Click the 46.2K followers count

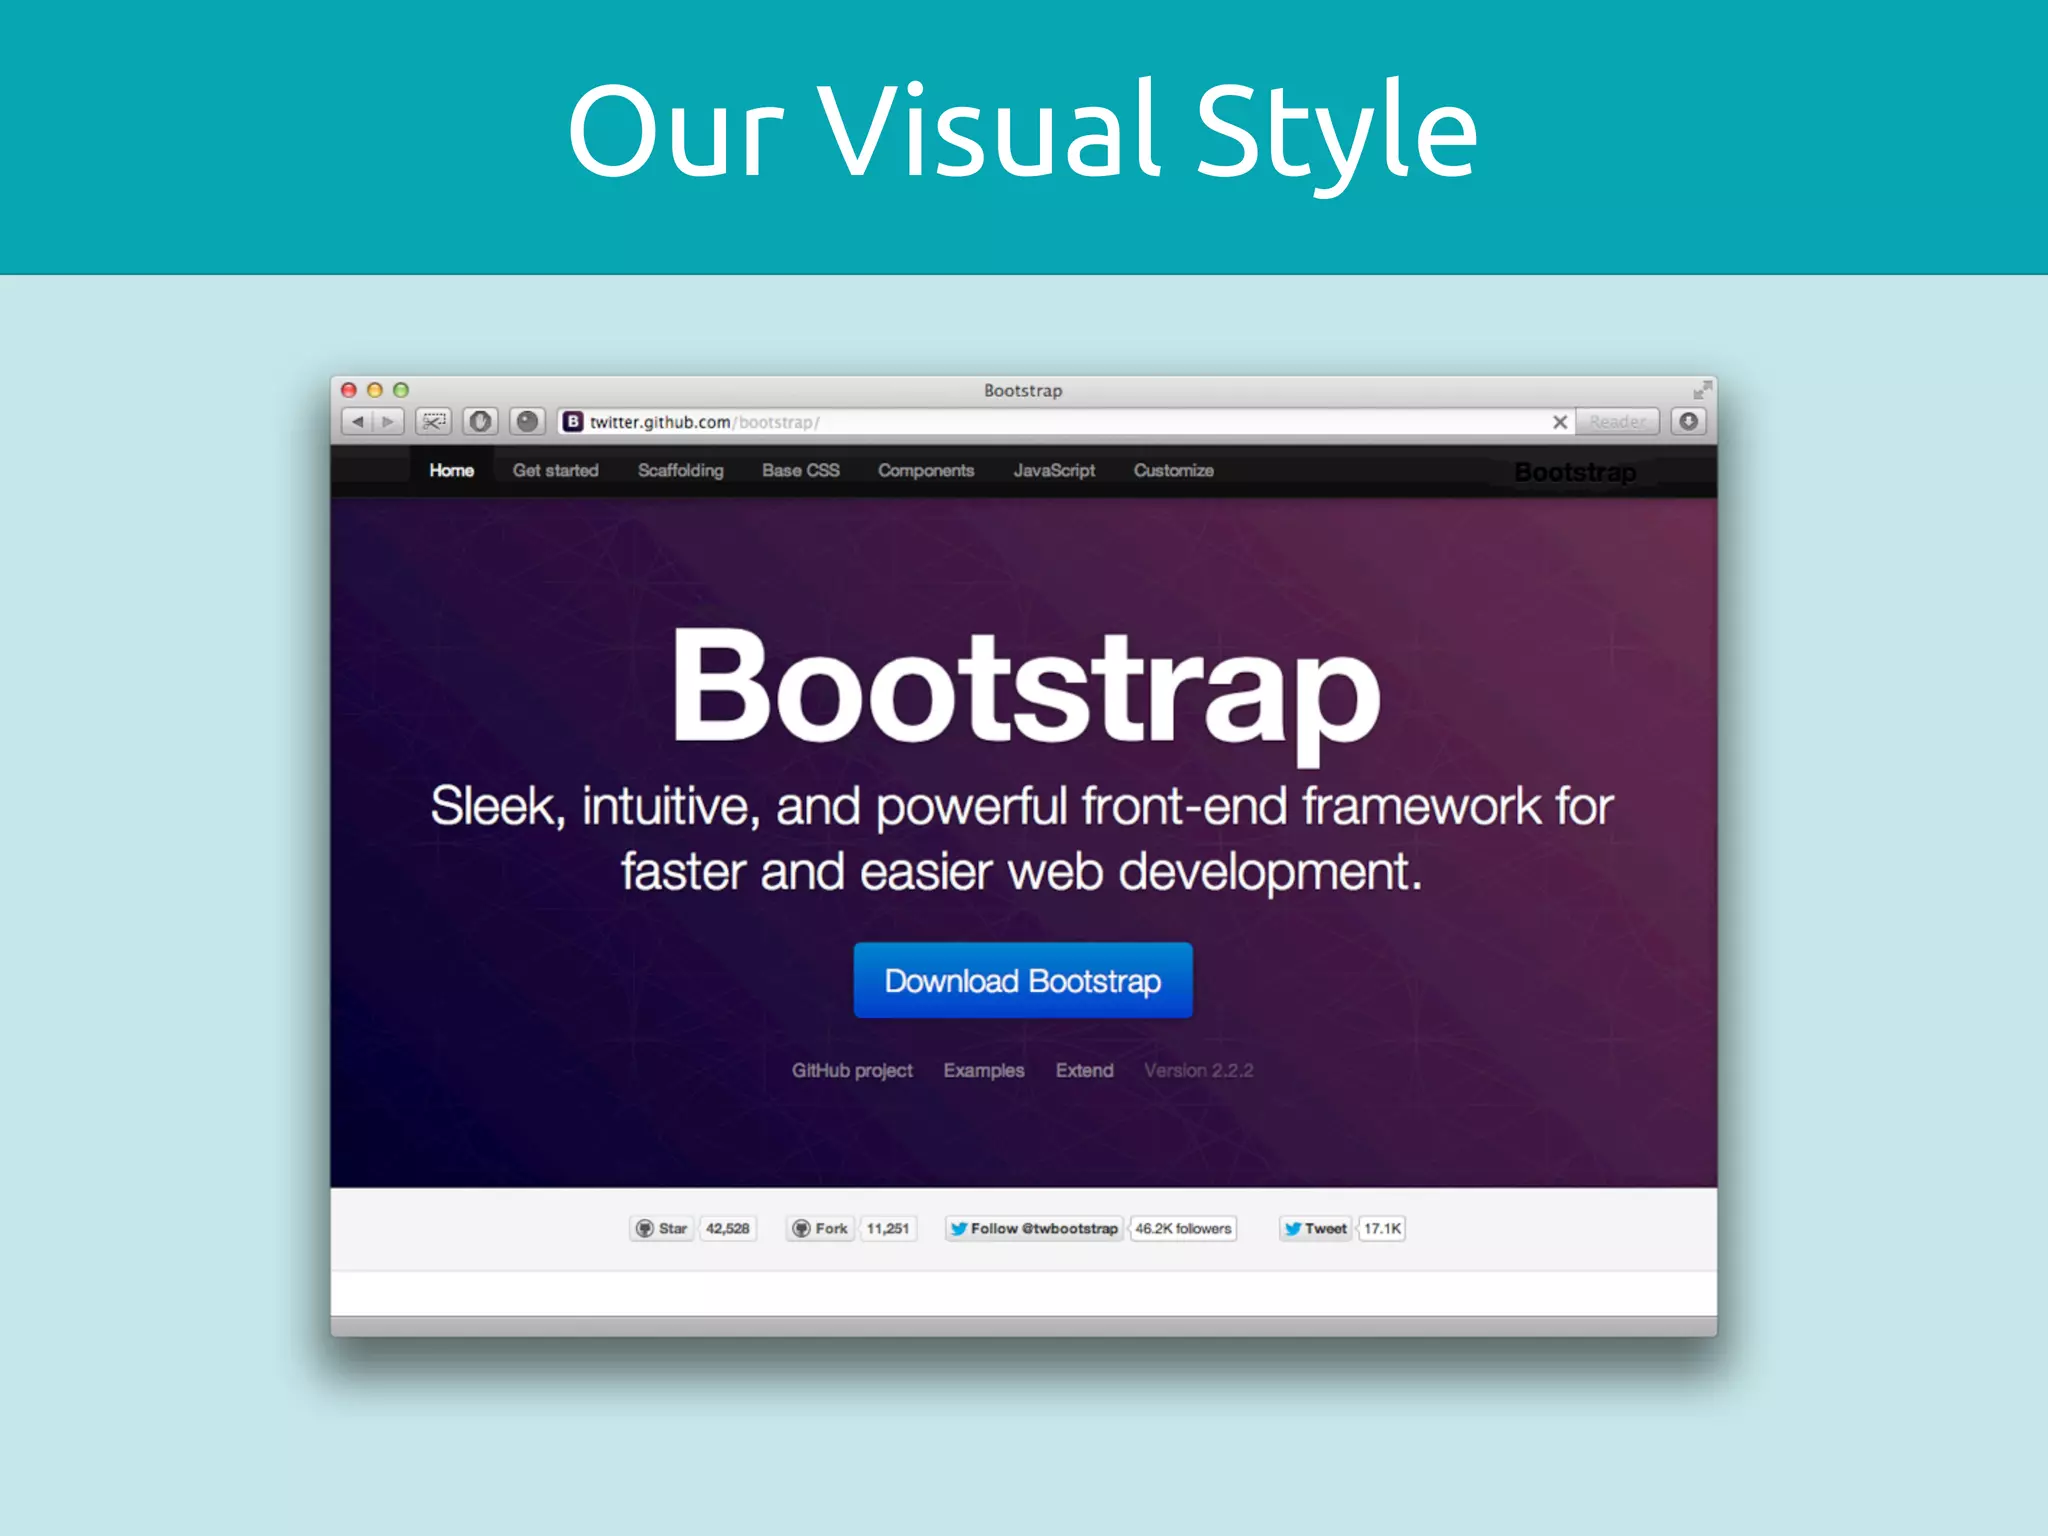point(1183,1228)
